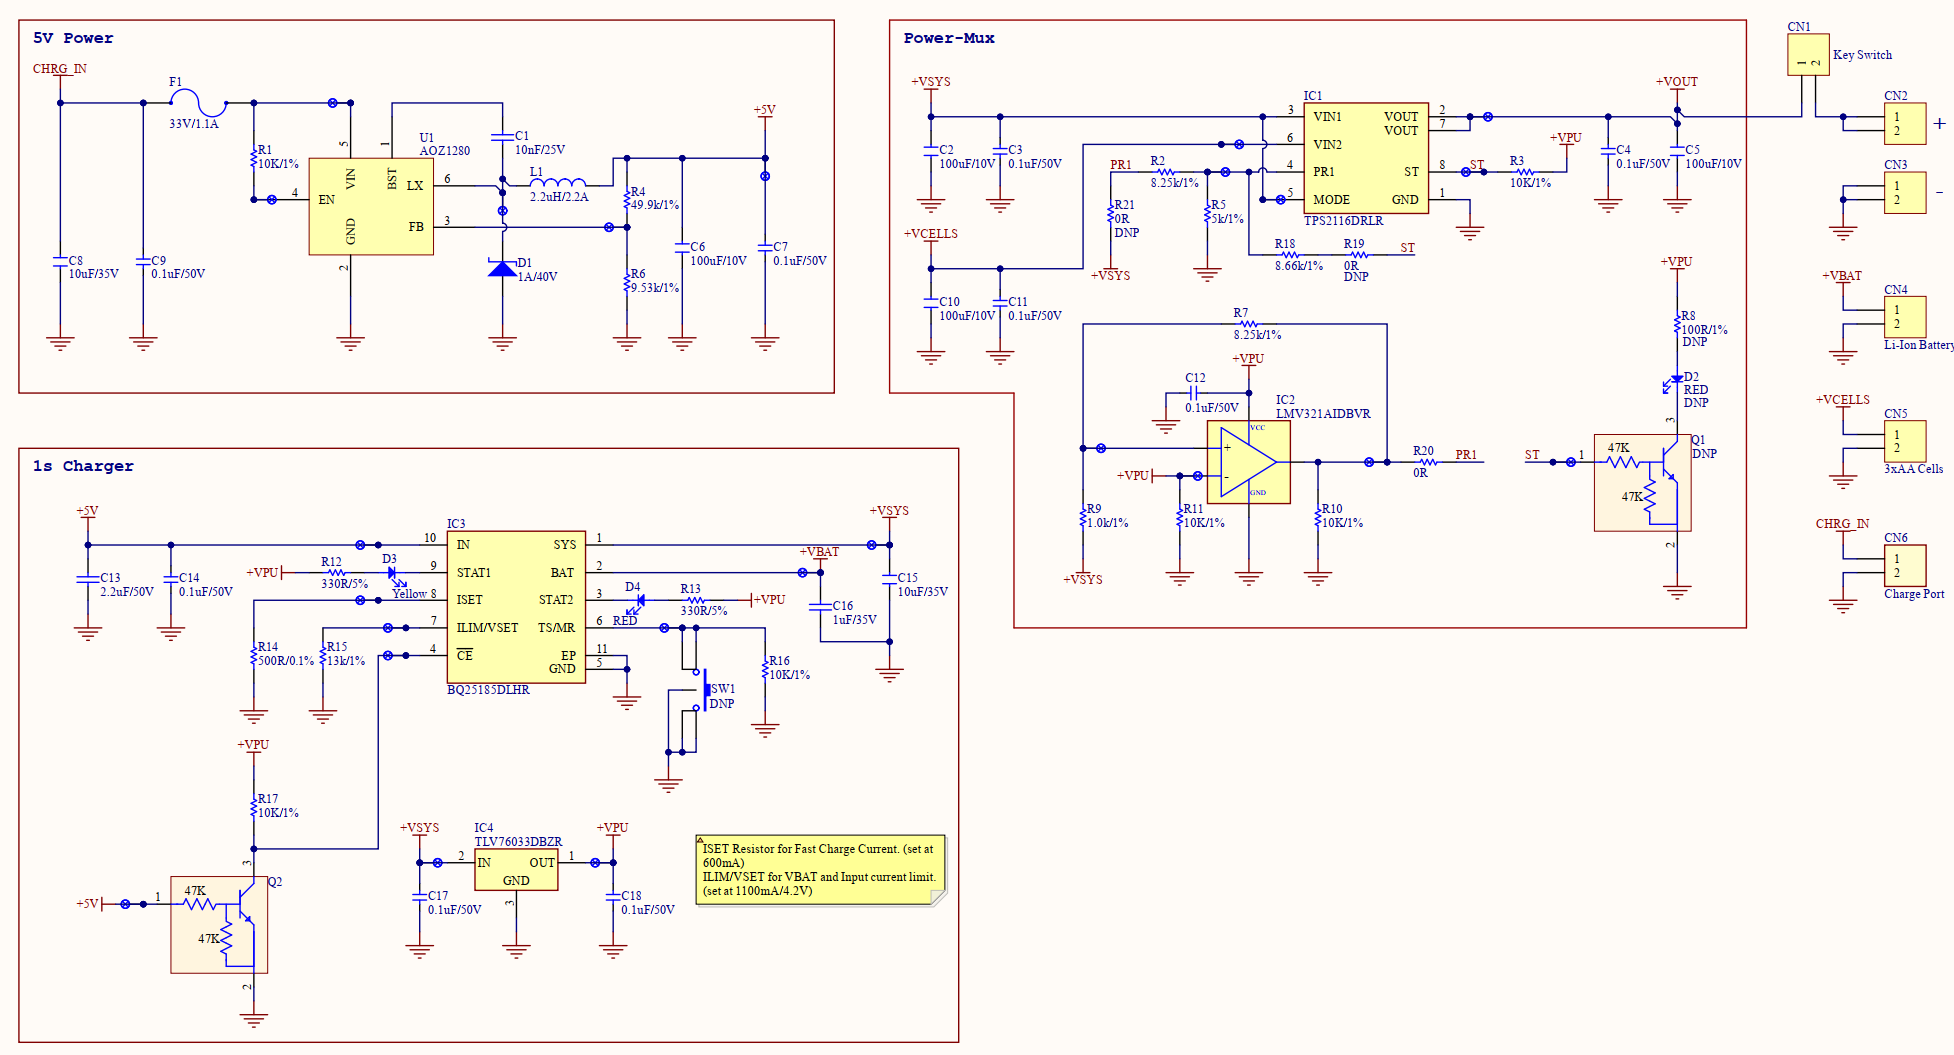Image resolution: width=1954 pixels, height=1055 pixels.
Task: Select the U1 AOZ1280 regulator component
Action: [x=371, y=206]
